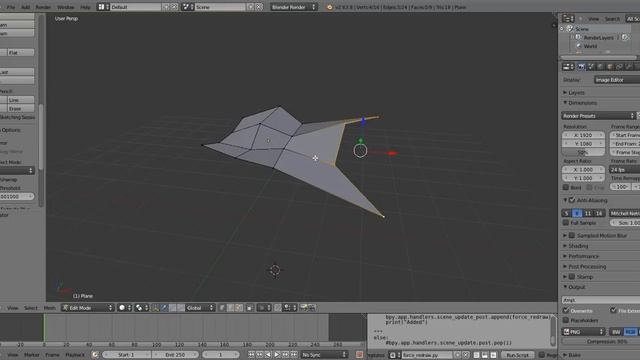Viewport: 640px width, 360px height.
Task: Open the Render Presets dropdown
Action: tap(598, 116)
